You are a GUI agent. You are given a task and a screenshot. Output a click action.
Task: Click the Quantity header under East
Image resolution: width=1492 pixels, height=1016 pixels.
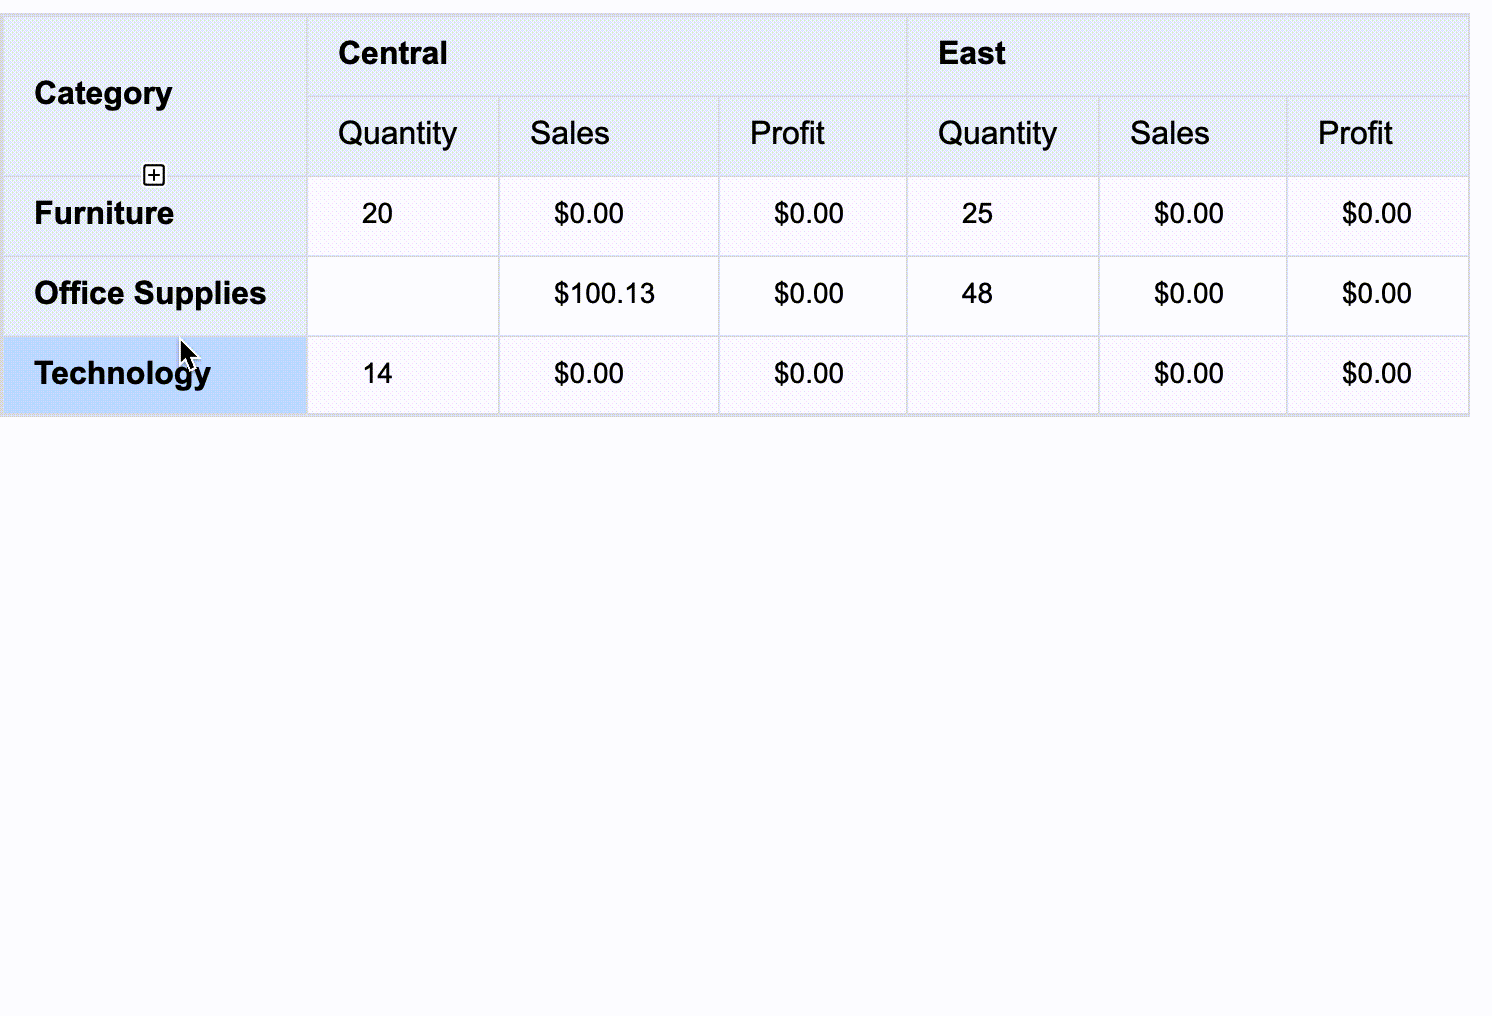coord(997,134)
